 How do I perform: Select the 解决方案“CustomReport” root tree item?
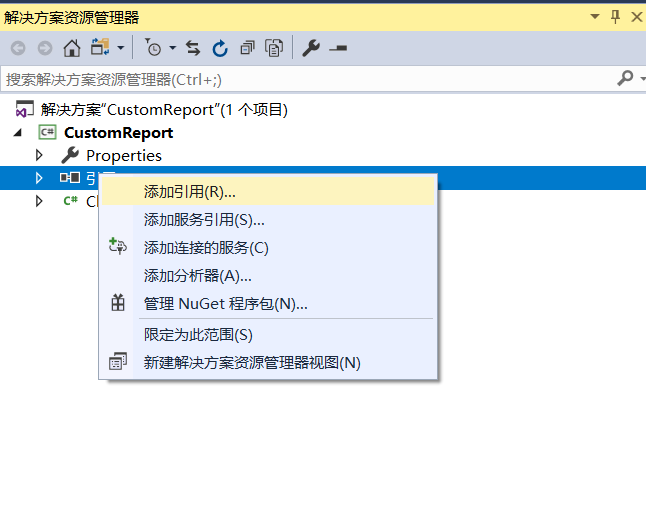(x=164, y=109)
